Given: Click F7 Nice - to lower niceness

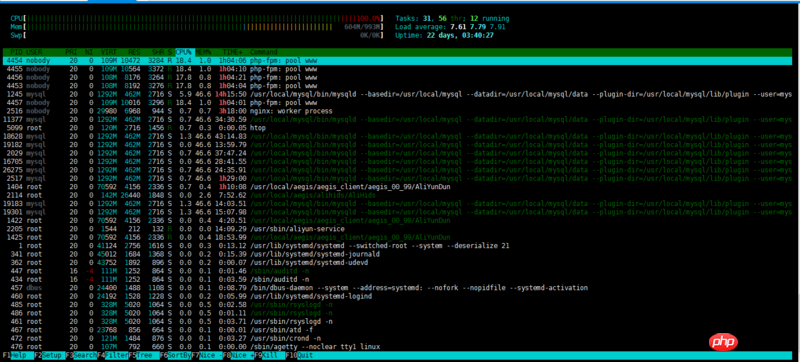Looking at the screenshot, I should [x=207, y=355].
